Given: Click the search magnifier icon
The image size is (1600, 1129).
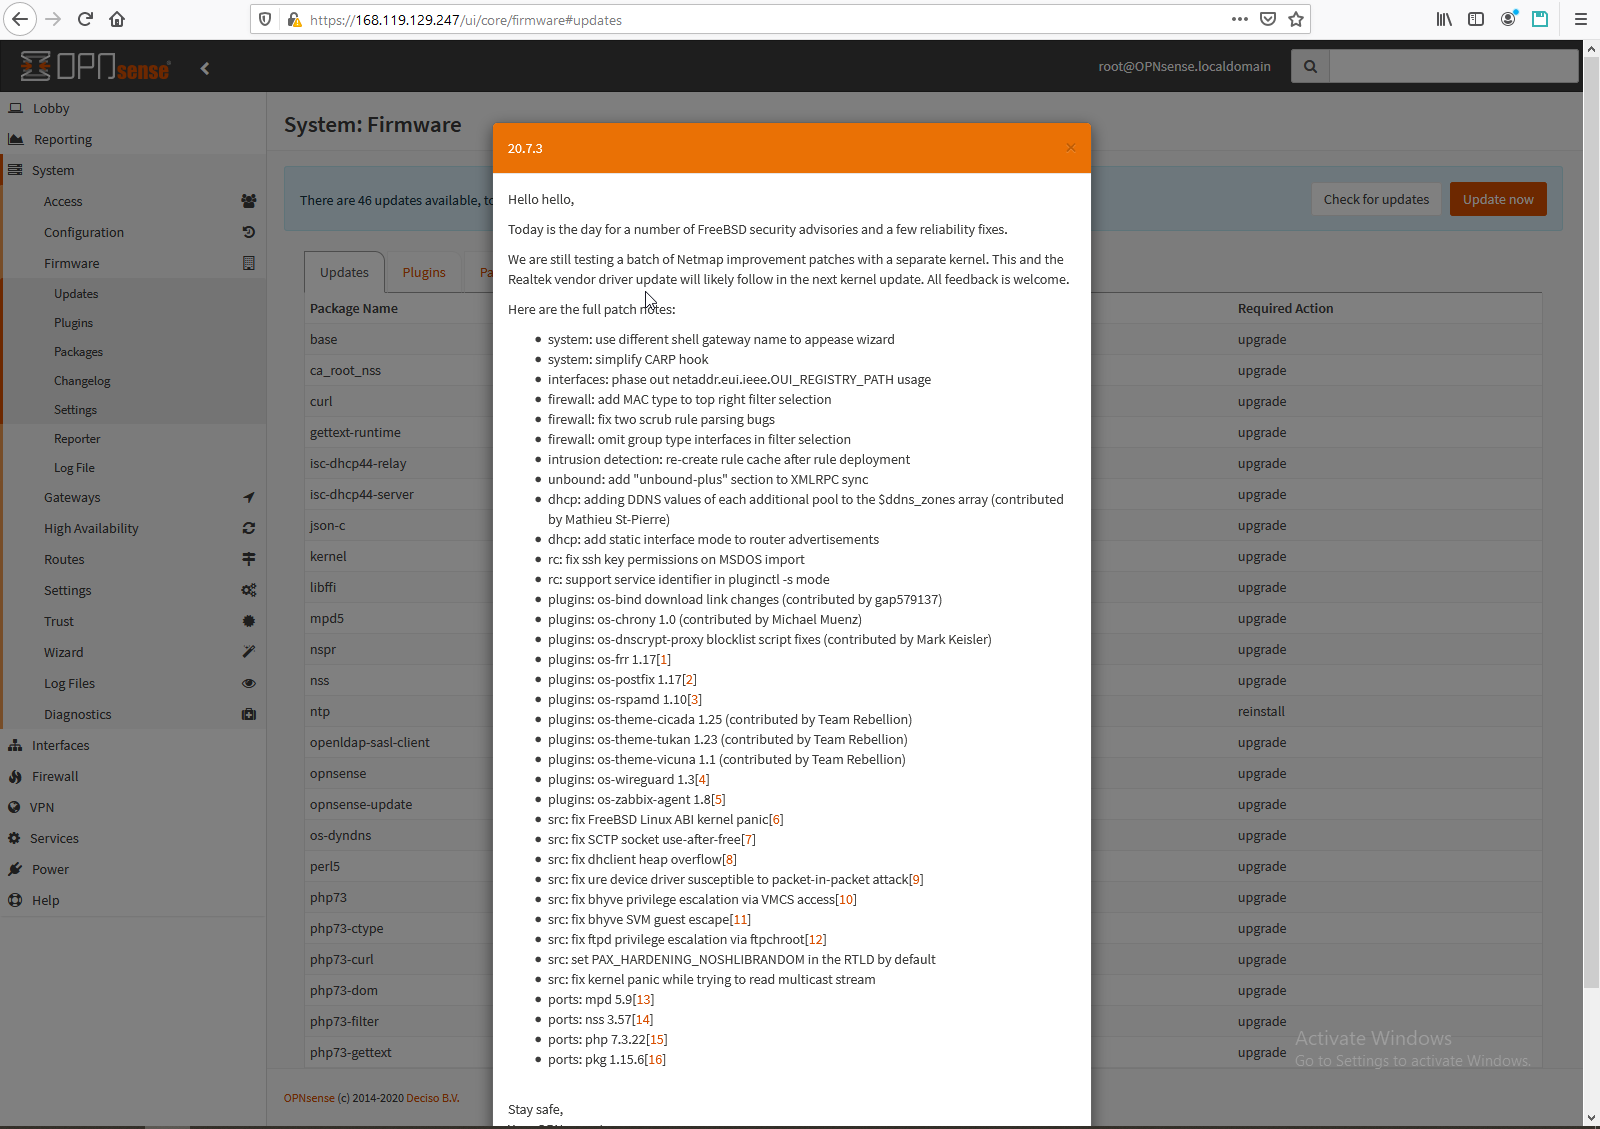Looking at the screenshot, I should click(1310, 66).
